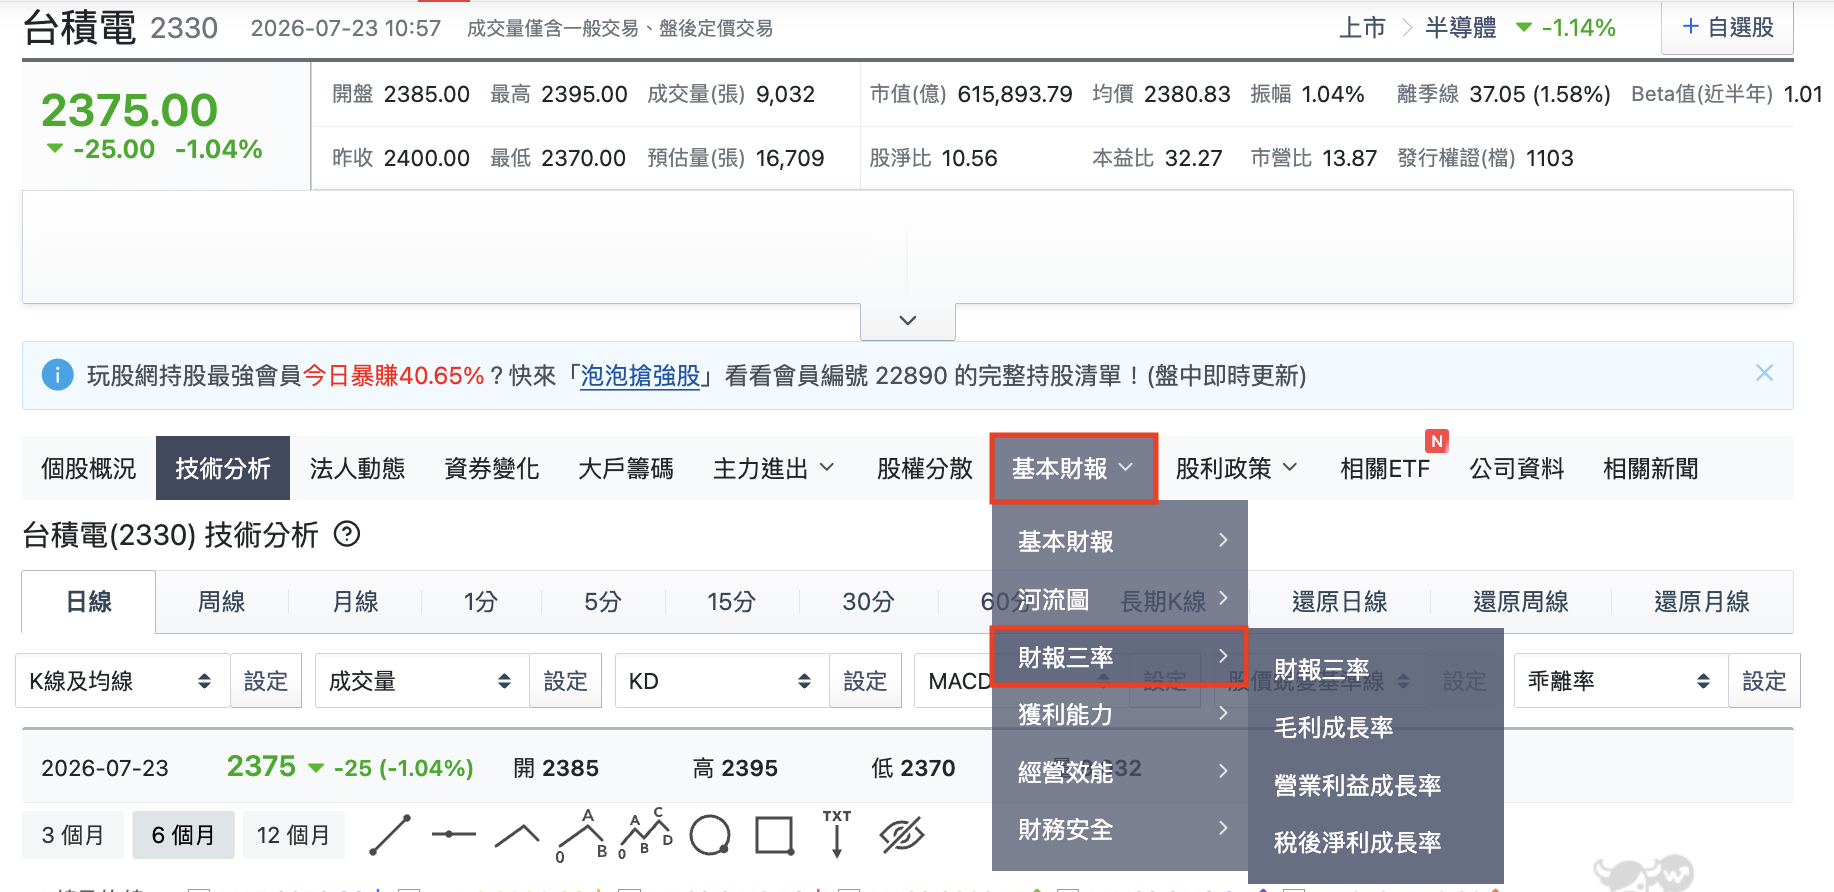Screen dimensions: 1834x892
Task: Select the 5分 chart period tab
Action: 603,602
